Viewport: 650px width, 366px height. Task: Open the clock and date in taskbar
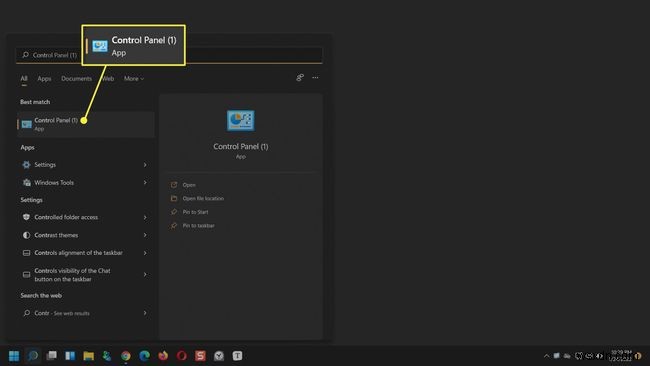coord(621,356)
